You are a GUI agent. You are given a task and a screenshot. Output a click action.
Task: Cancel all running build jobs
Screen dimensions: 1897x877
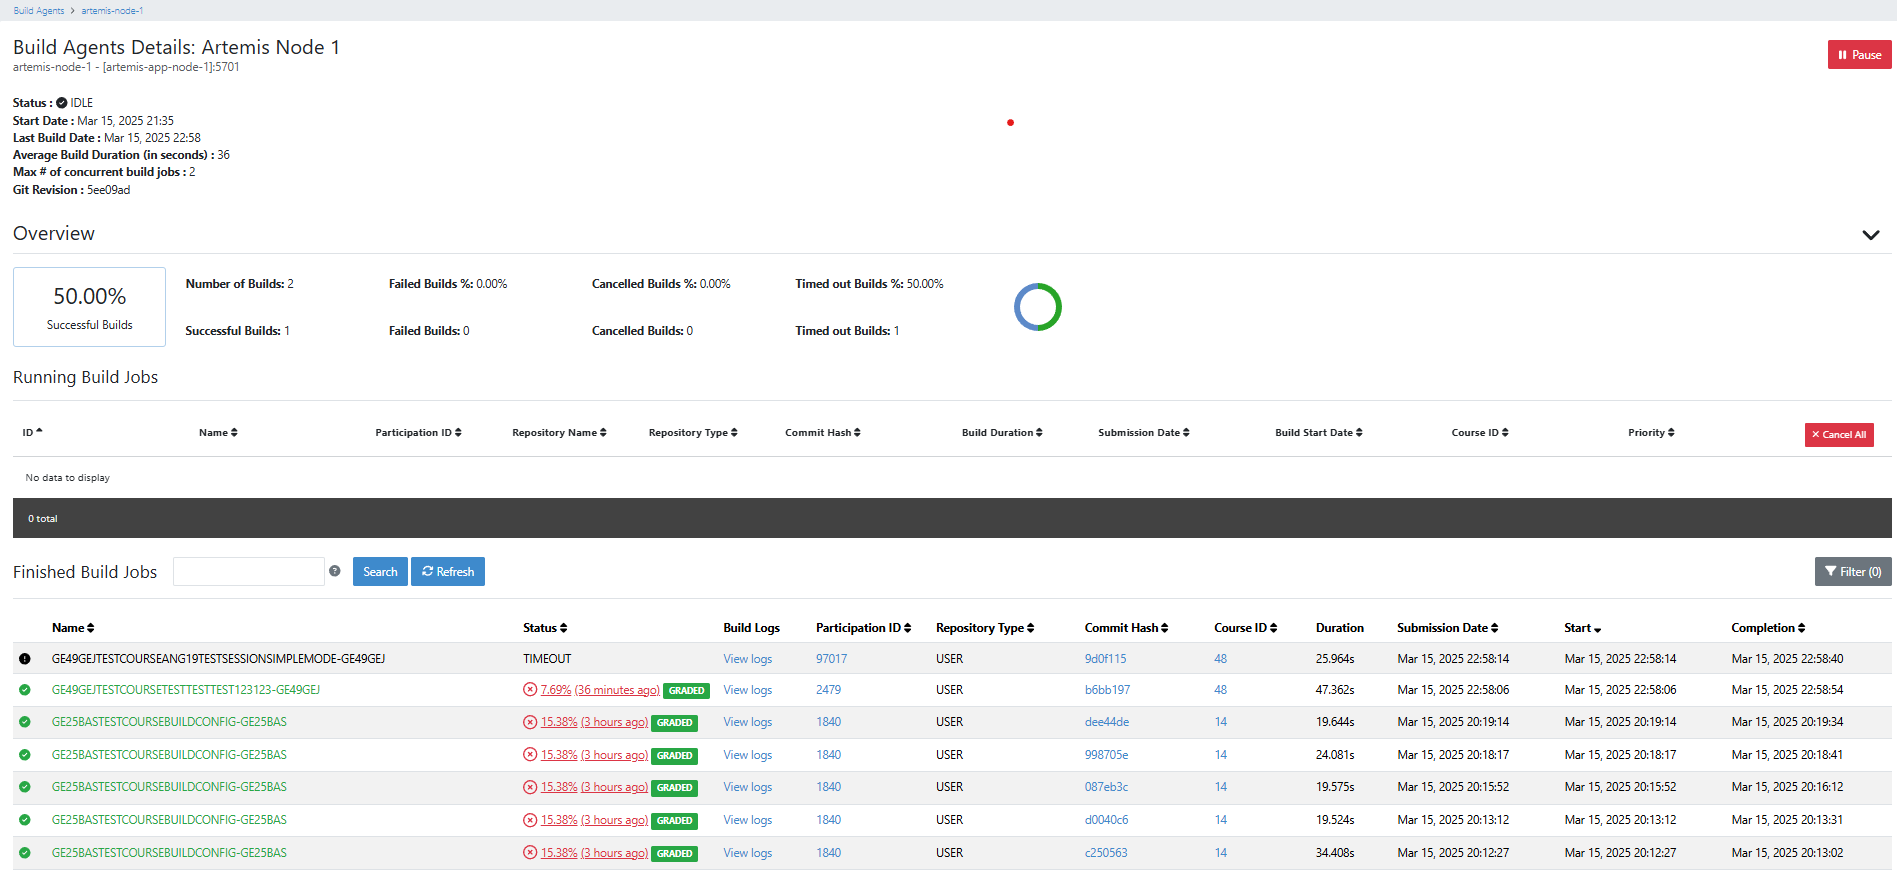click(1838, 435)
